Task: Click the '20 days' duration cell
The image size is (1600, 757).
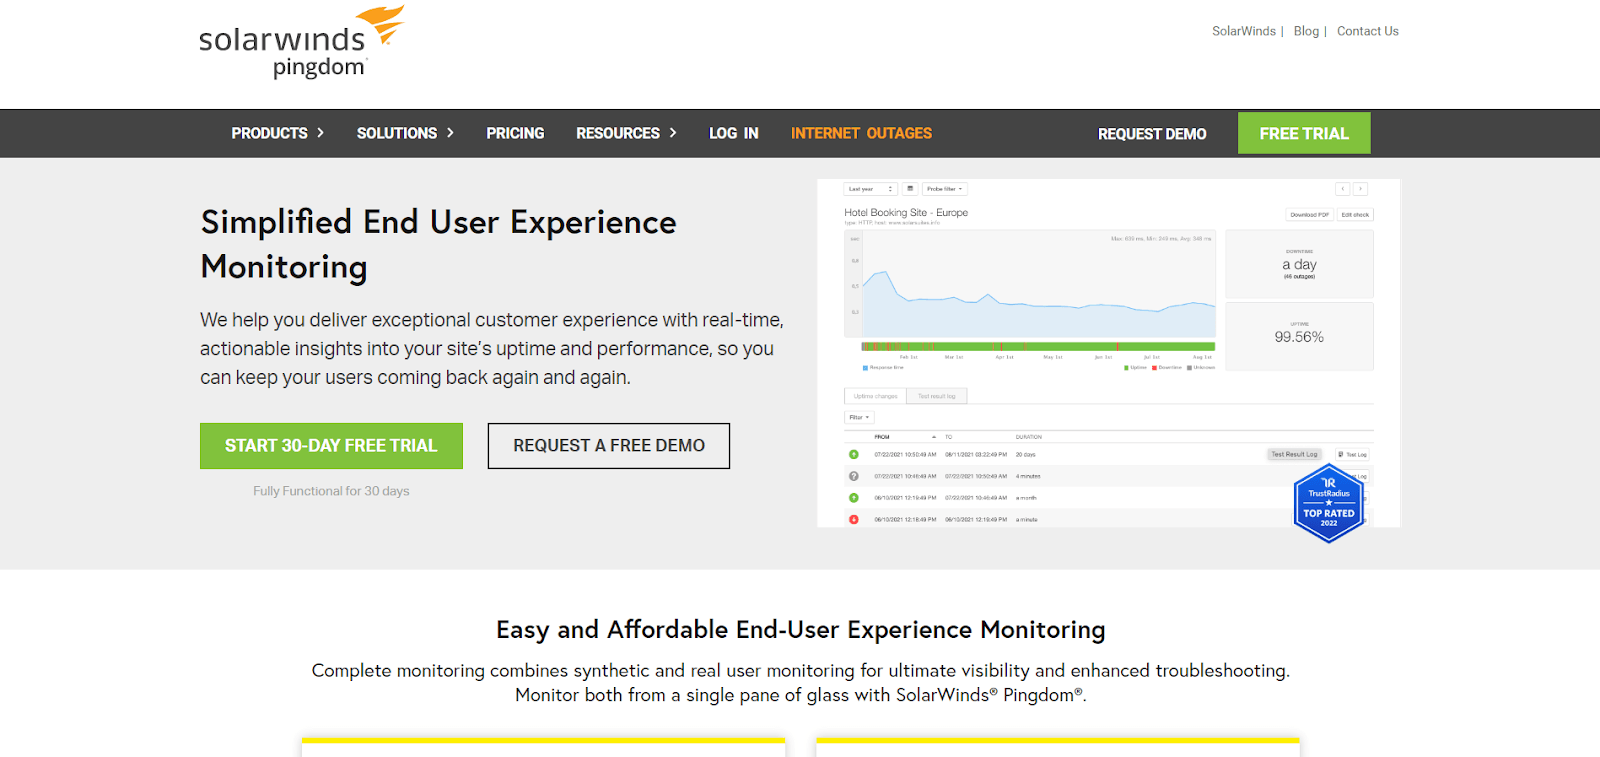Action: 1026,455
